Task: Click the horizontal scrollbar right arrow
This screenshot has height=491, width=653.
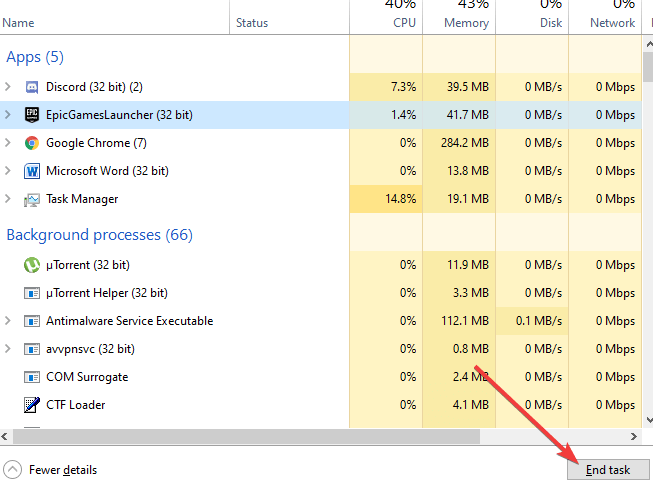Action: tap(632, 437)
